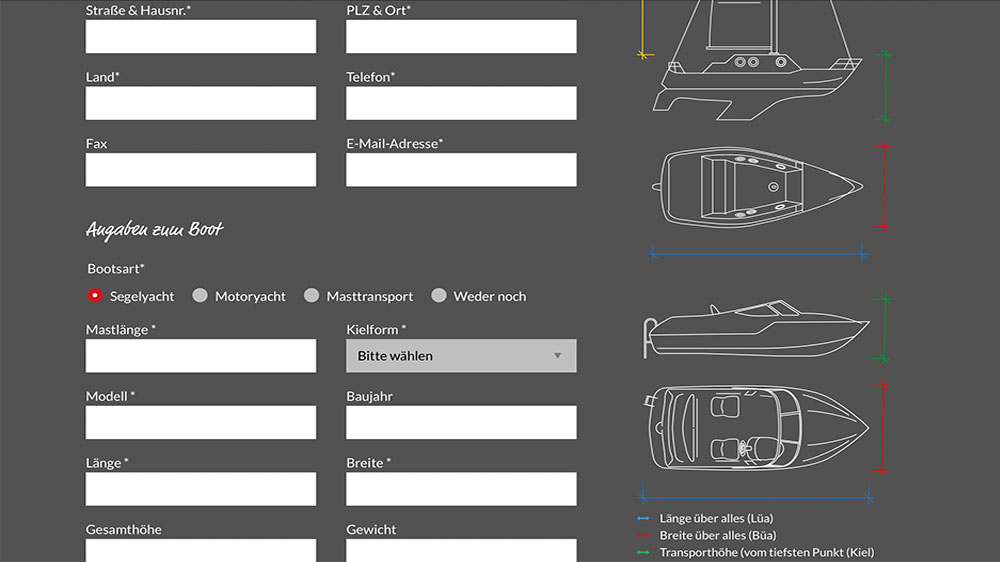Click the sailboat side view diagram
This screenshot has height=562, width=1000.
click(756, 60)
